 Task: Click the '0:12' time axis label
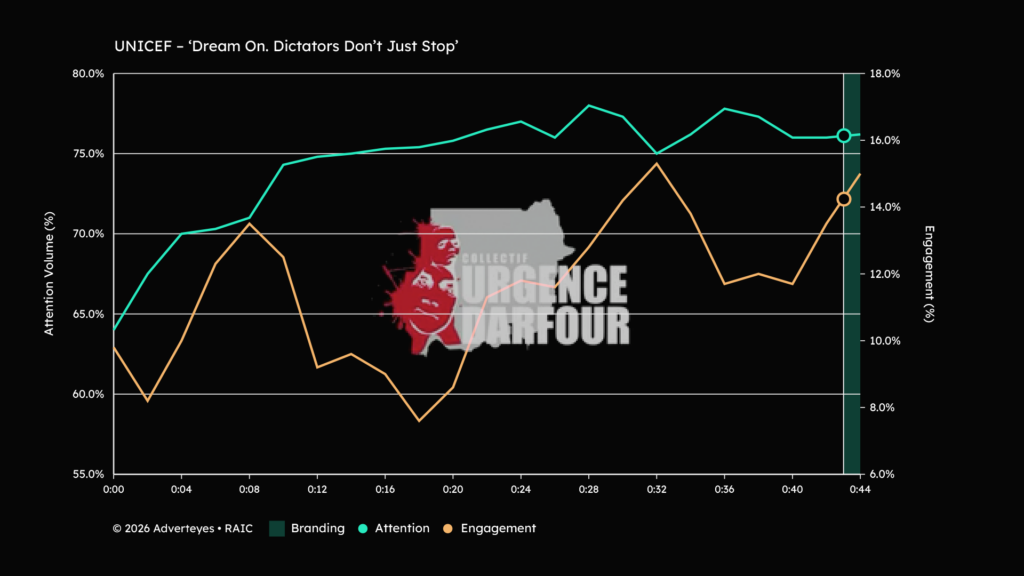(317, 489)
